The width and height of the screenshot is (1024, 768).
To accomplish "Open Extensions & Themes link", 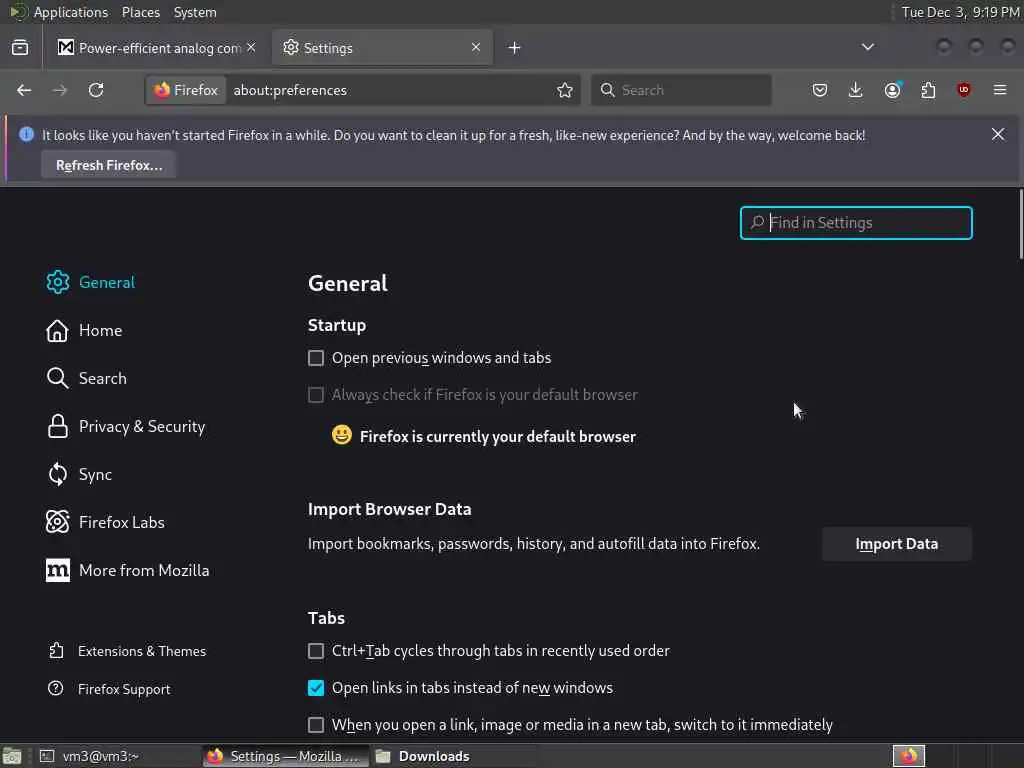I will coord(127,651).
